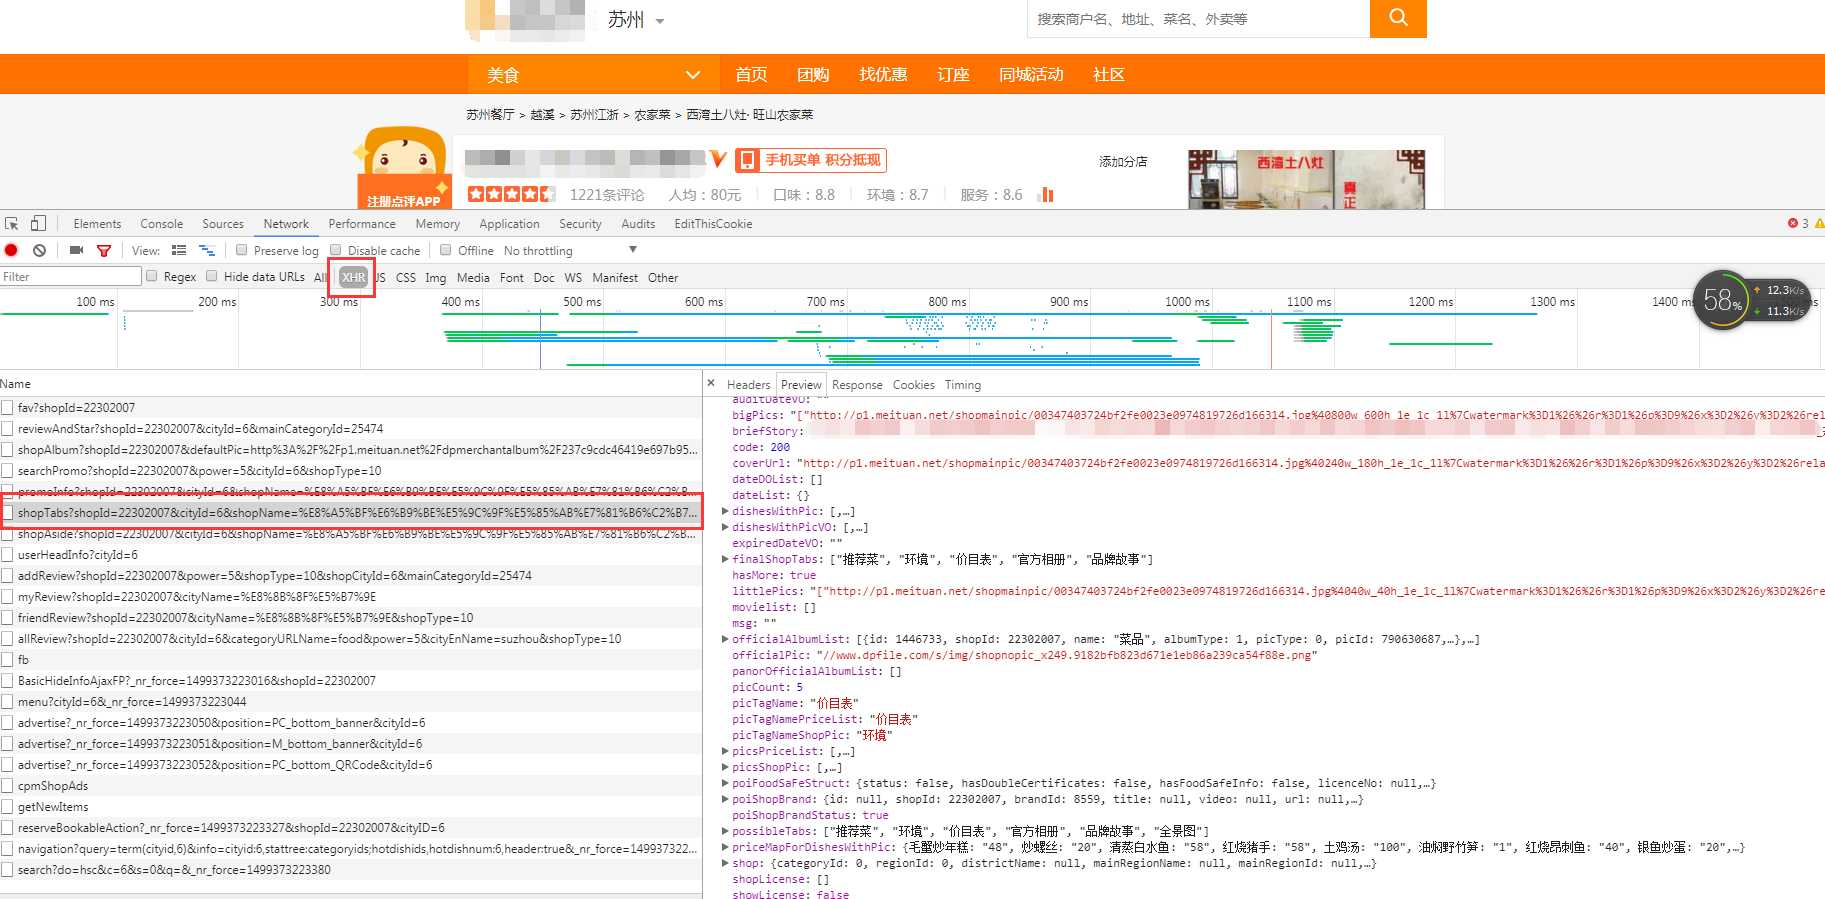Focus the network Filter input field
The image size is (1825, 899).
71,276
